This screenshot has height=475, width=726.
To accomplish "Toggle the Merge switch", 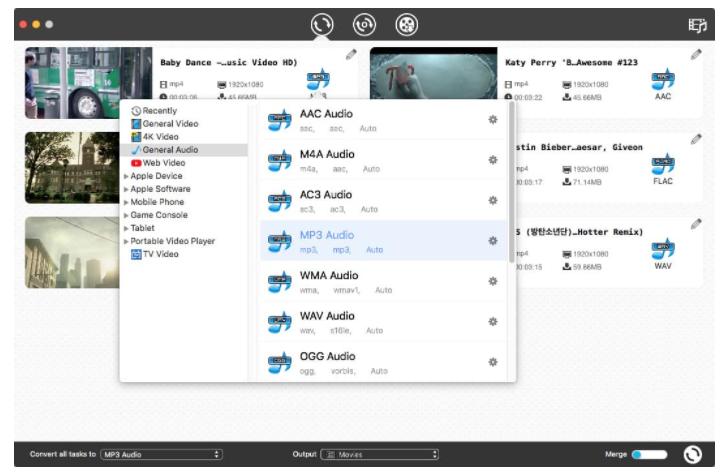I will [x=650, y=454].
